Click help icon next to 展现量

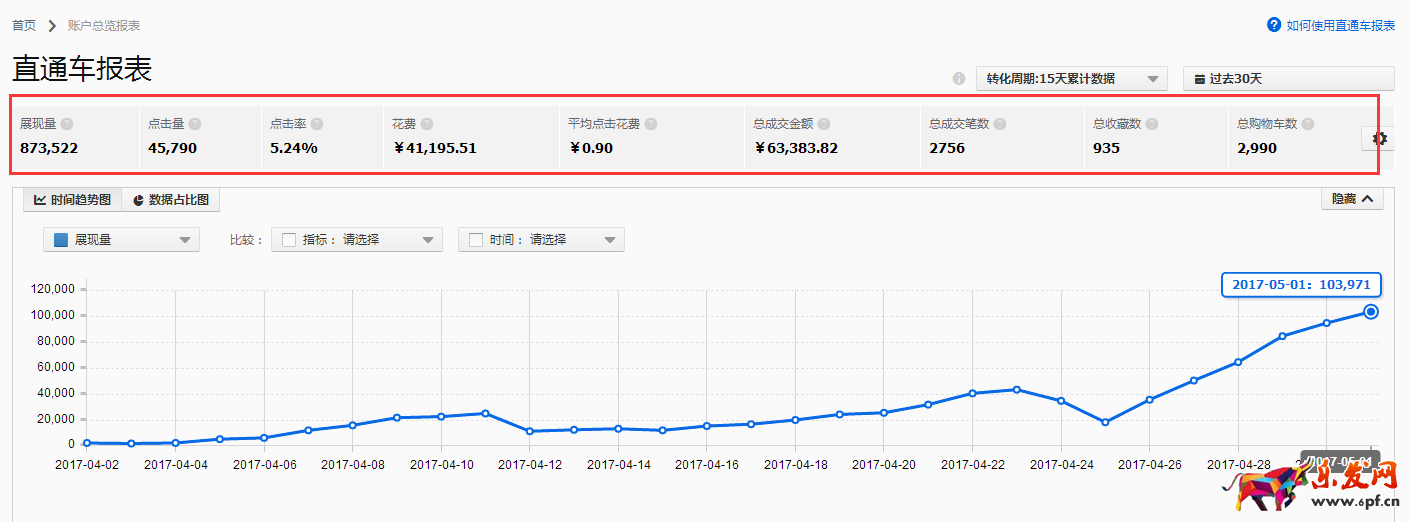(67, 124)
